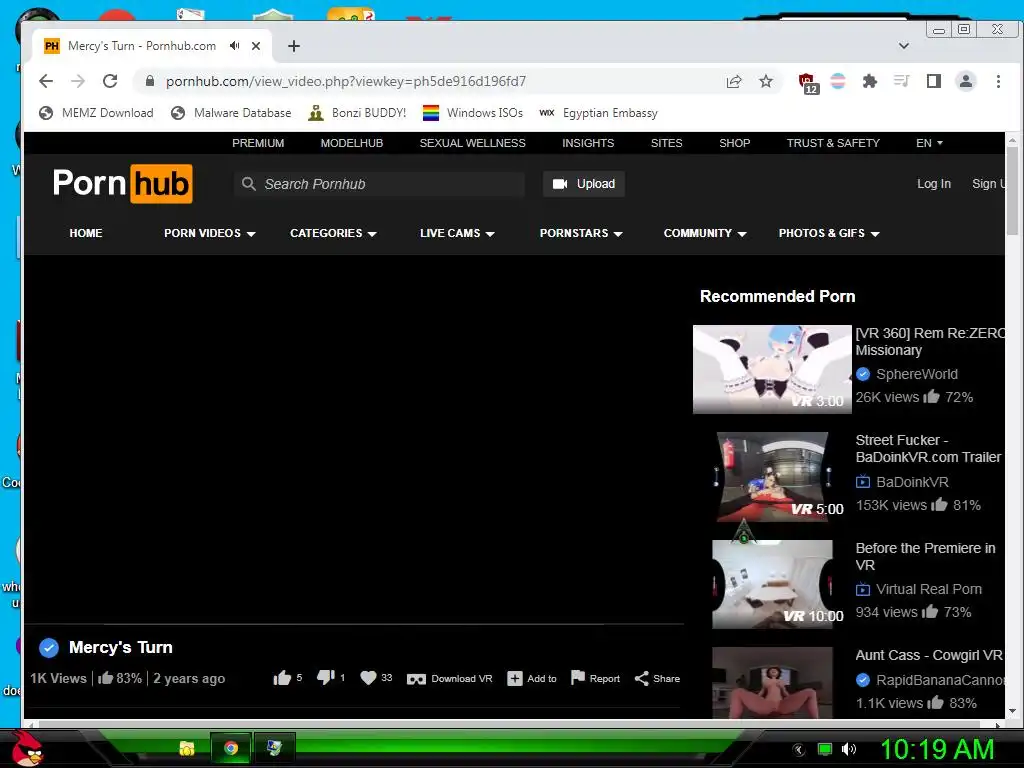Open the INSIGHTS top bar link
Screen dimensions: 1024x768
coord(588,143)
